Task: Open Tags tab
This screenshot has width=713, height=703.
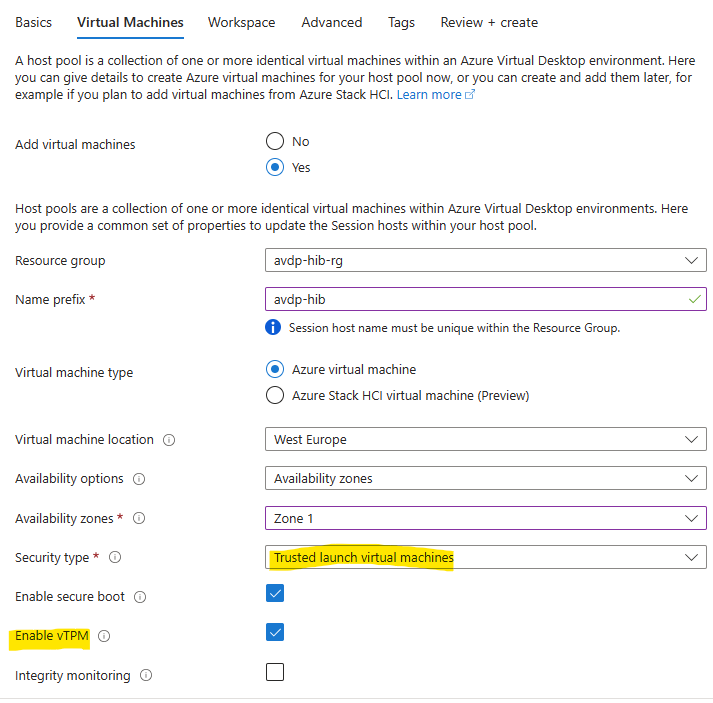Action: 402,22
